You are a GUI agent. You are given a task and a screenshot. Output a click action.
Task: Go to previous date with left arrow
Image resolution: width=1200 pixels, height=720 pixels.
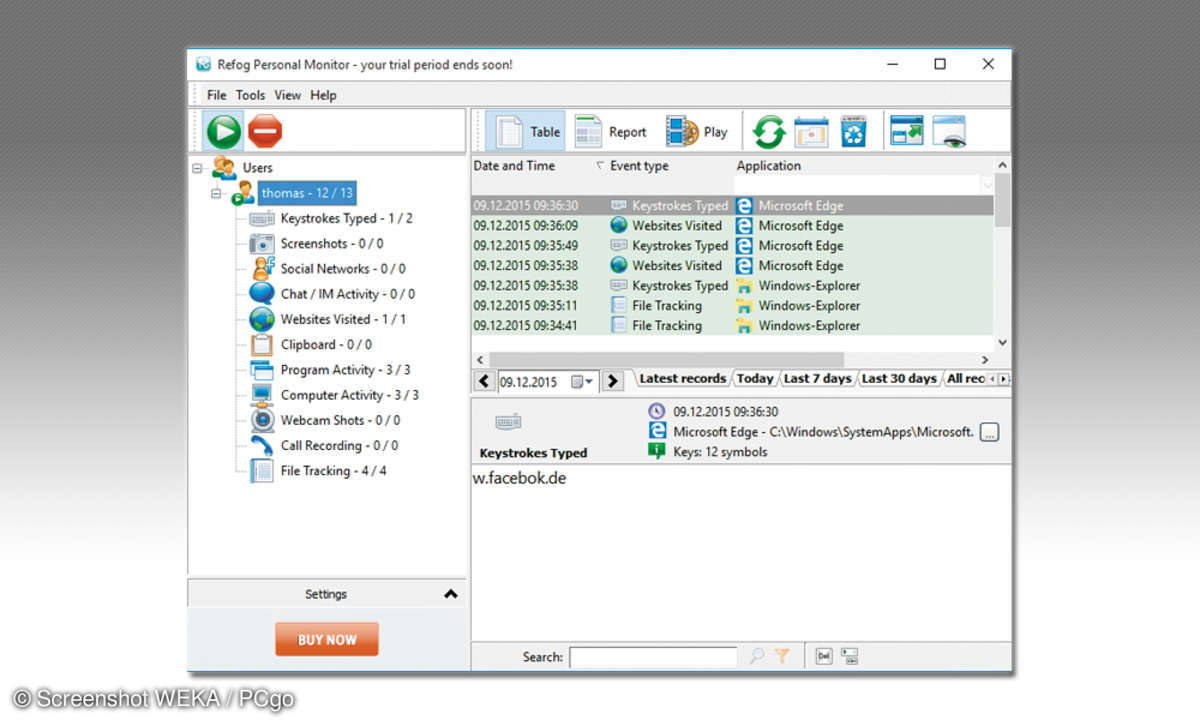(484, 381)
